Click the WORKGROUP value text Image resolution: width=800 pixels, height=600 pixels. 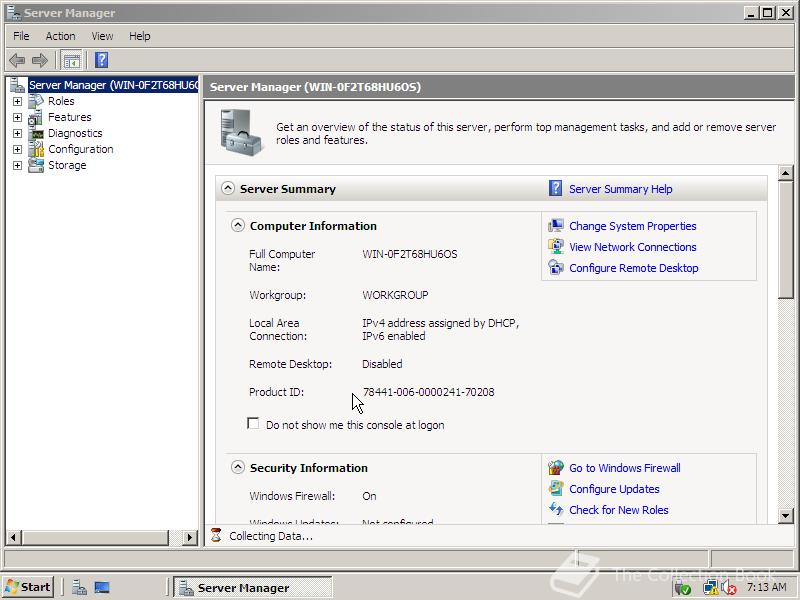click(395, 295)
